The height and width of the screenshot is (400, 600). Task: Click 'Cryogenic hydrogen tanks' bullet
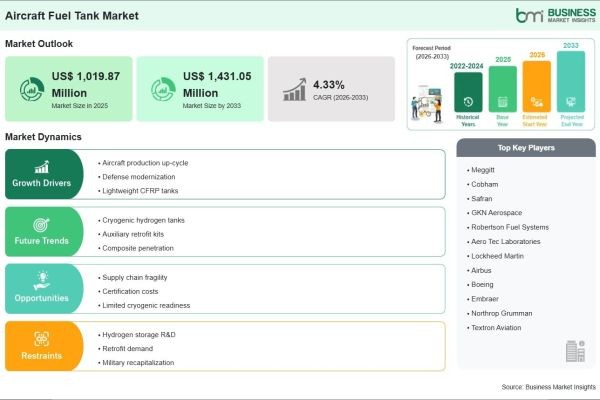point(141,220)
